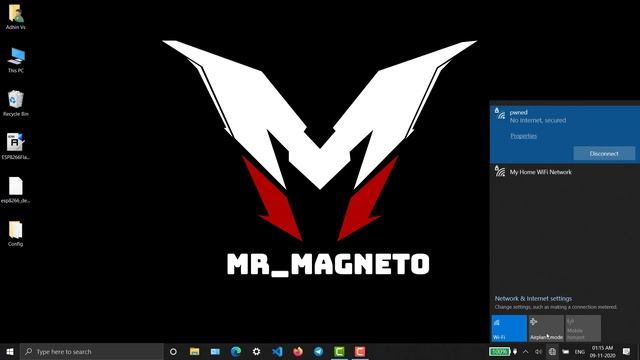Toggle the Wi-Fi quick action tile
640x360 pixels.
pos(509,328)
